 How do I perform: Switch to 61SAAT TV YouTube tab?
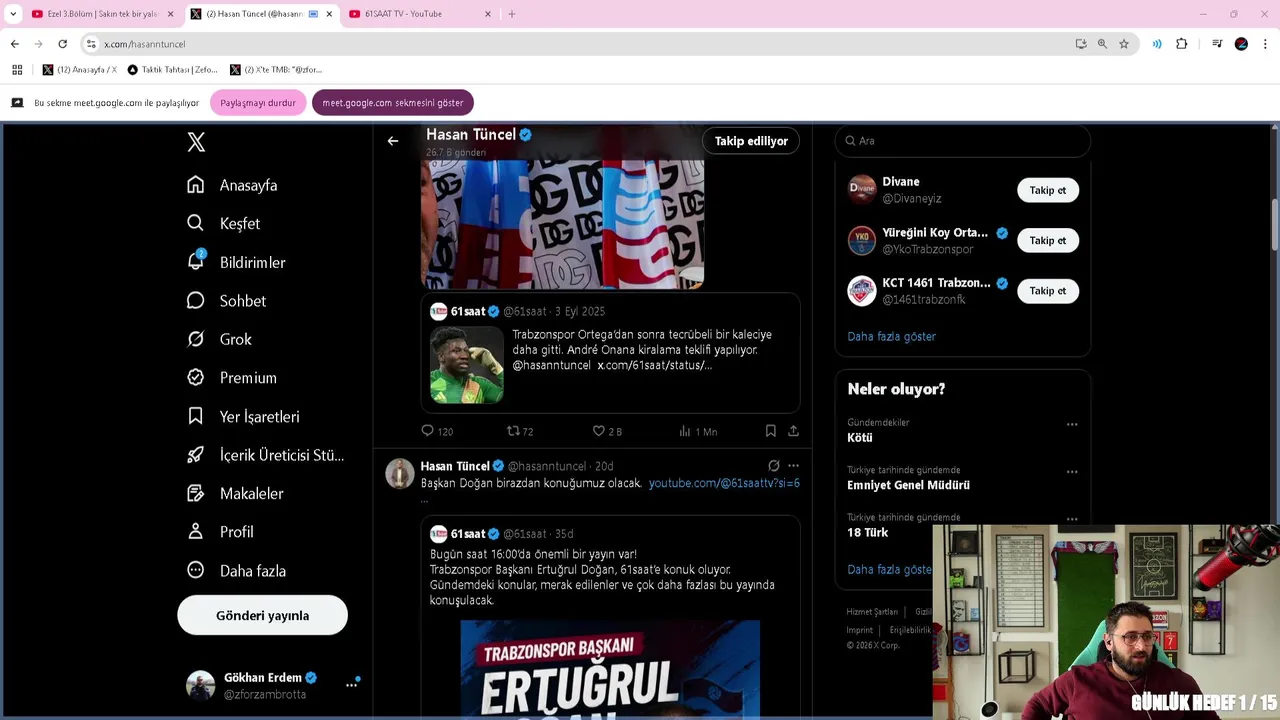[420, 14]
